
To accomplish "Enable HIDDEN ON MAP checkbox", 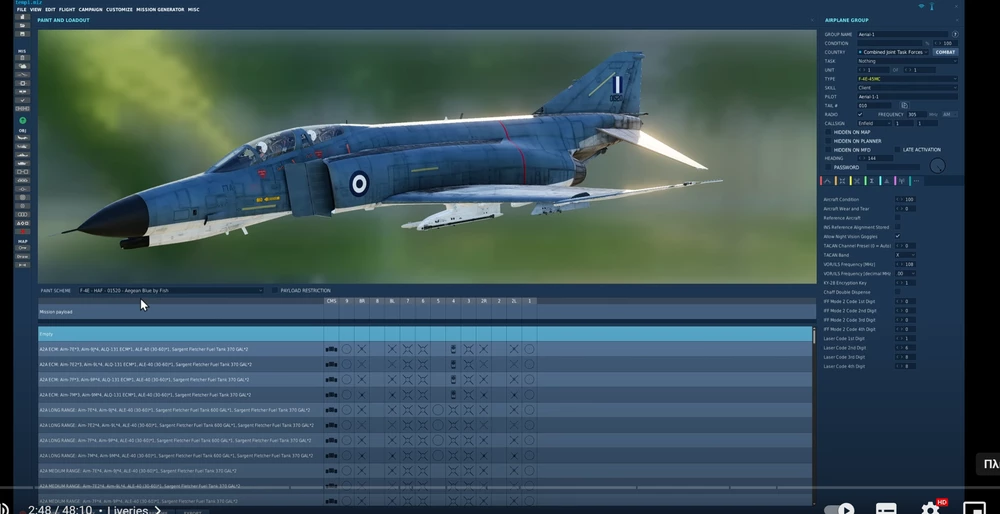I will pos(828,132).
